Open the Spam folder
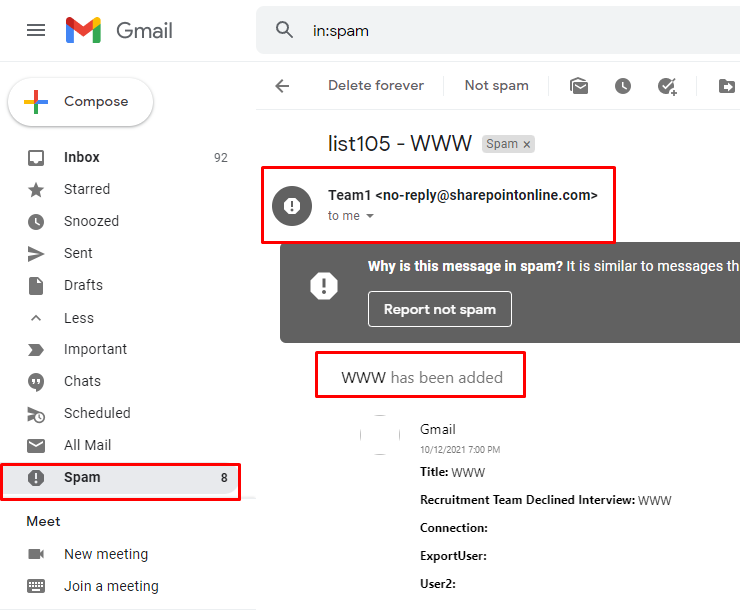The width and height of the screenshot is (740, 616). [x=120, y=478]
